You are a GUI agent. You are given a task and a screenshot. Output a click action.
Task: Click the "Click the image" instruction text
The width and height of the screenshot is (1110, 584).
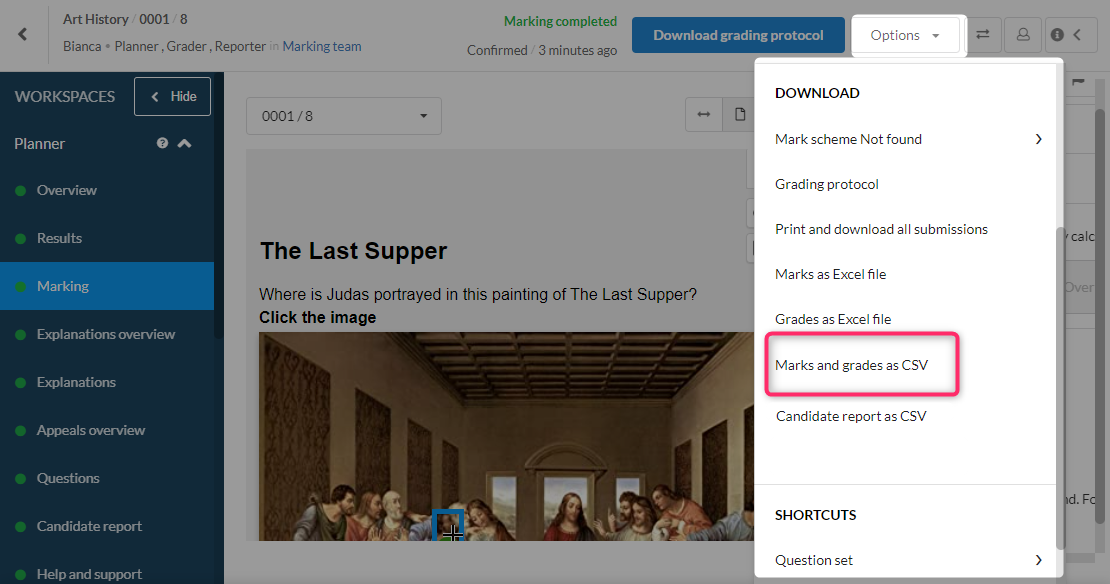[x=317, y=317]
